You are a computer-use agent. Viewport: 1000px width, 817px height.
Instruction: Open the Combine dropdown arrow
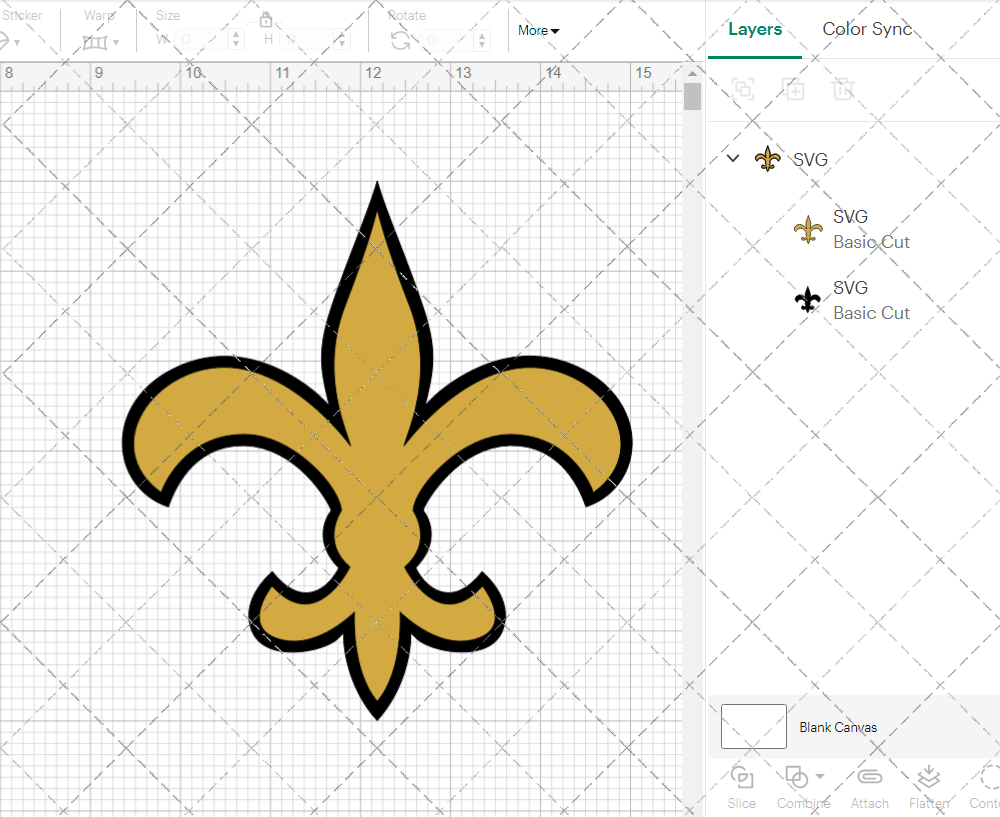820,776
